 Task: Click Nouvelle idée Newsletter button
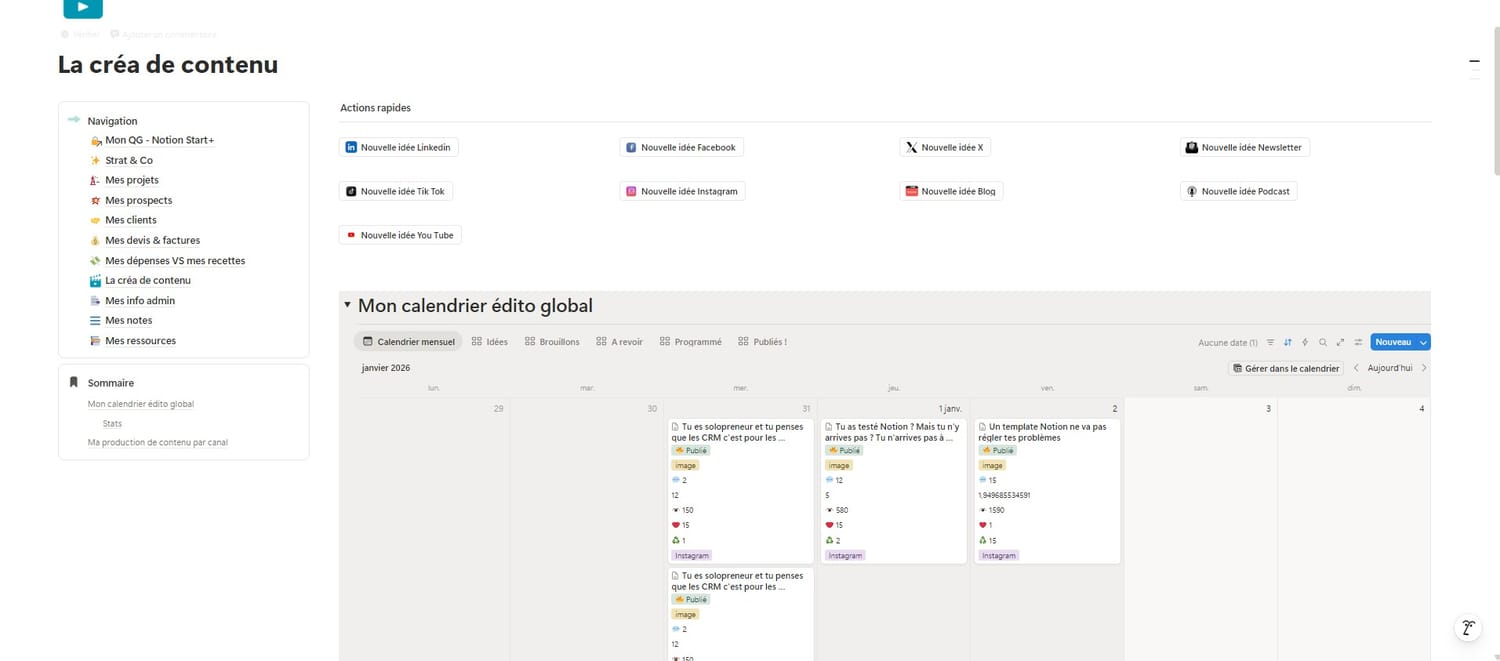coord(1244,147)
